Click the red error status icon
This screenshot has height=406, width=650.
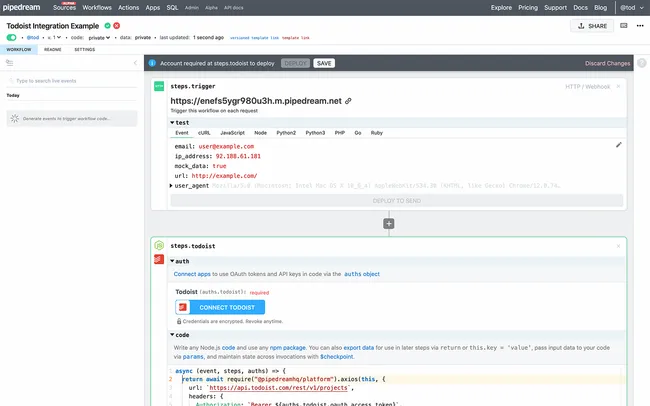(x=117, y=26)
